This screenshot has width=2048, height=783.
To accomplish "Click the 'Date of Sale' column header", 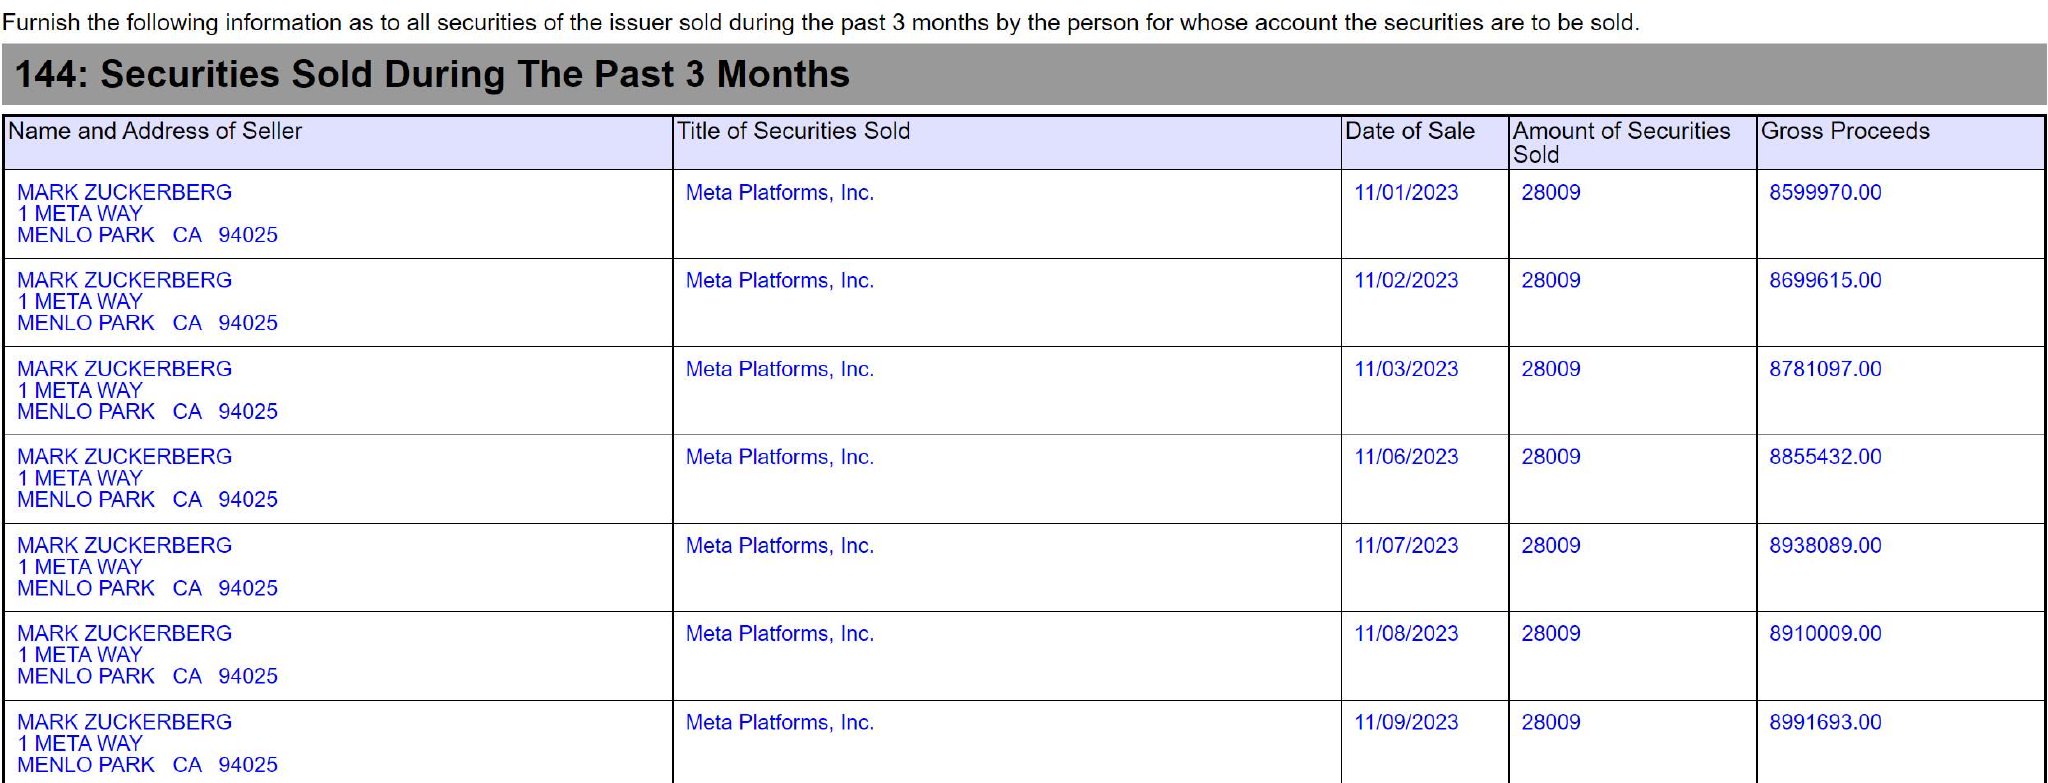I will coord(1410,131).
